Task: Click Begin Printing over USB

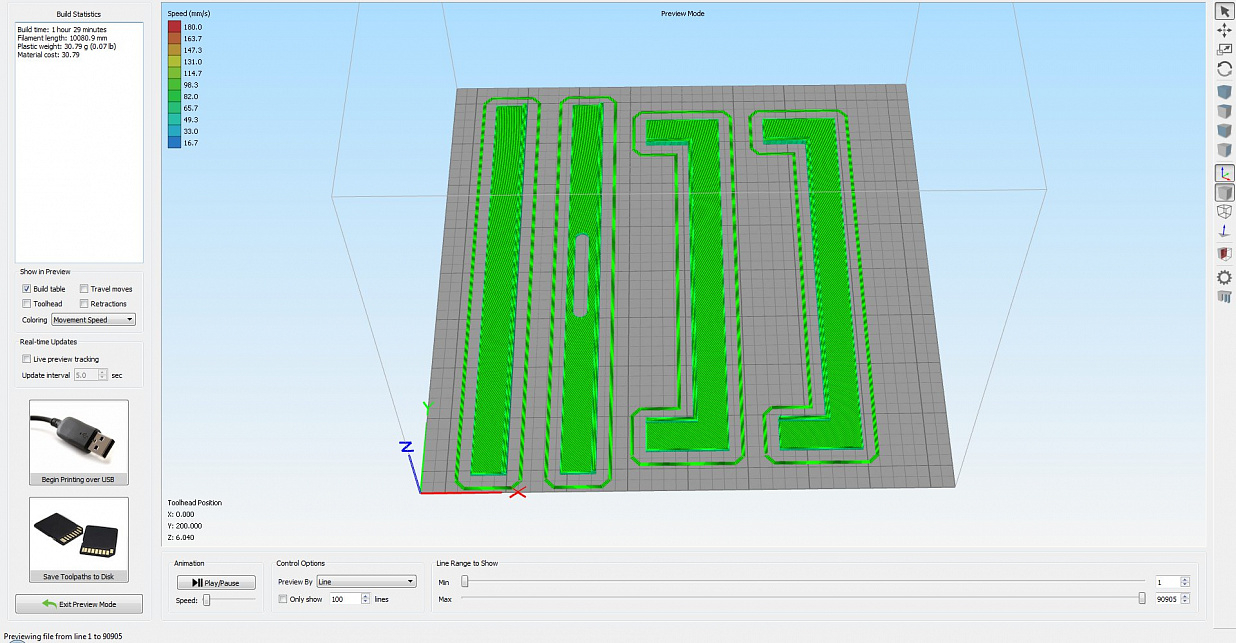Action: coord(79,443)
